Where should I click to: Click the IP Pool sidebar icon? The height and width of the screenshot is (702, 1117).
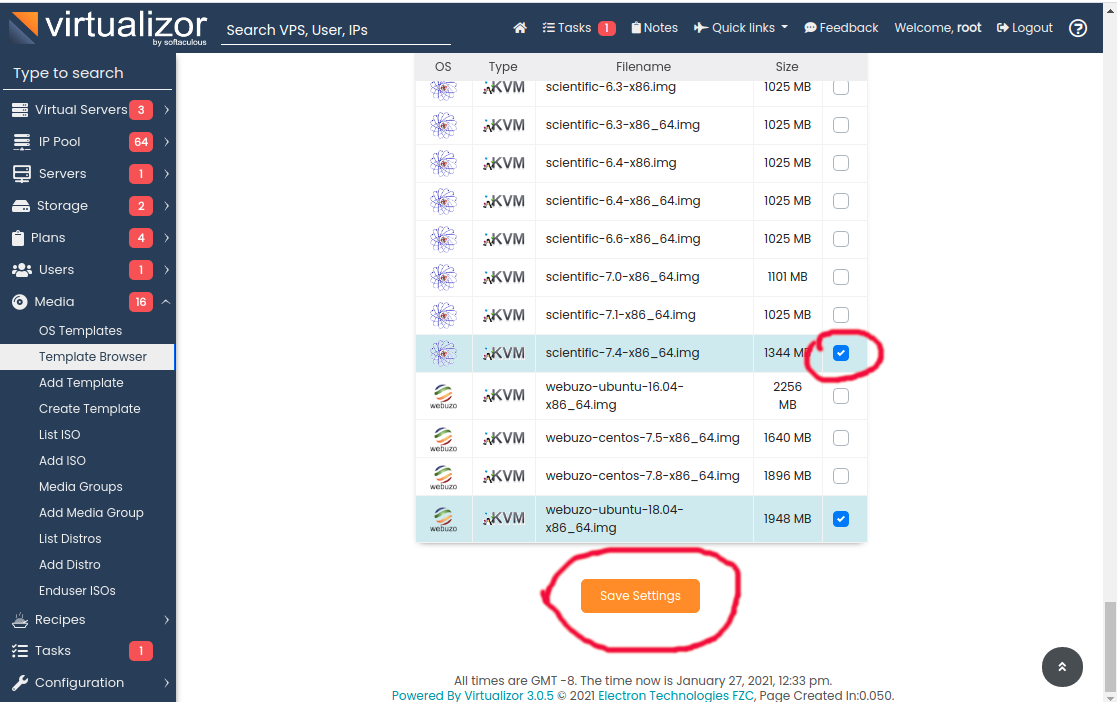click(x=21, y=141)
